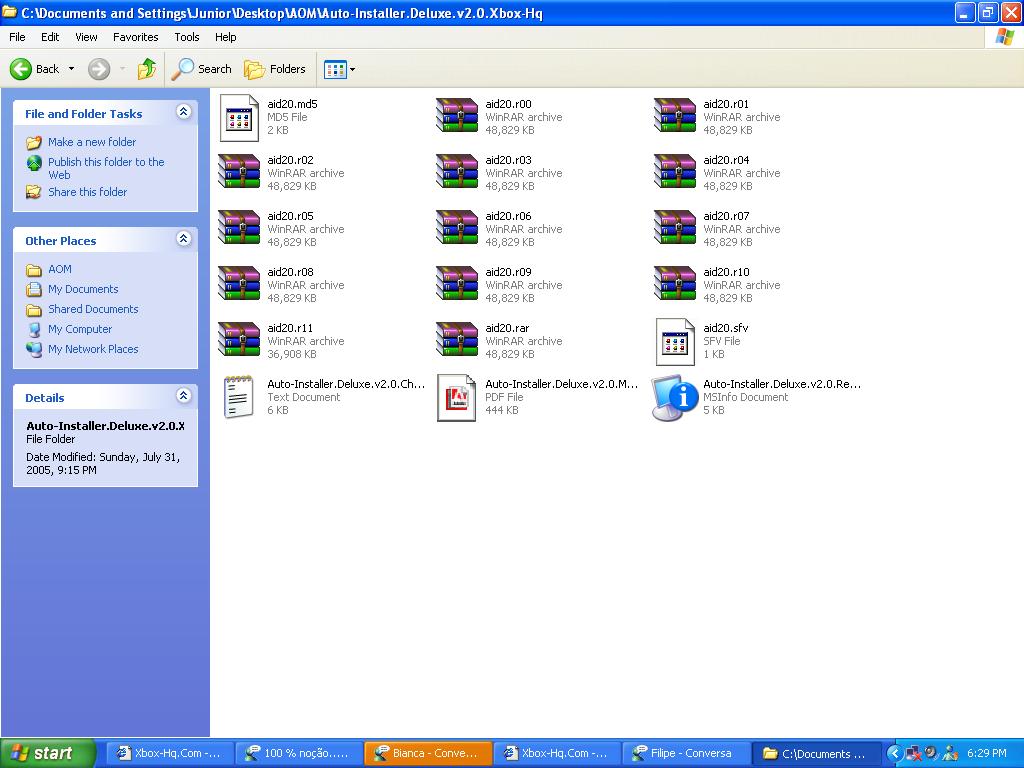Open the Search pane

(201, 69)
